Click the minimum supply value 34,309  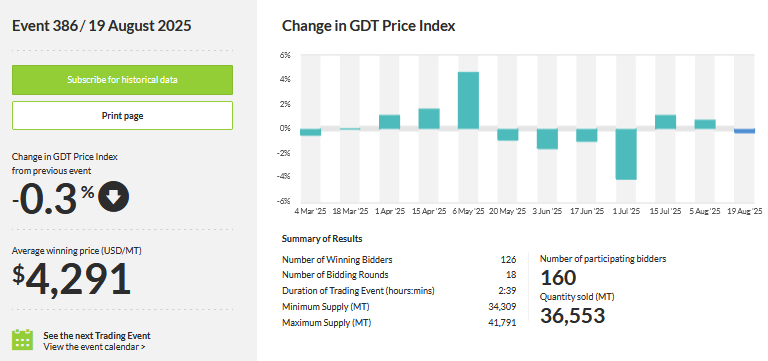(504, 307)
